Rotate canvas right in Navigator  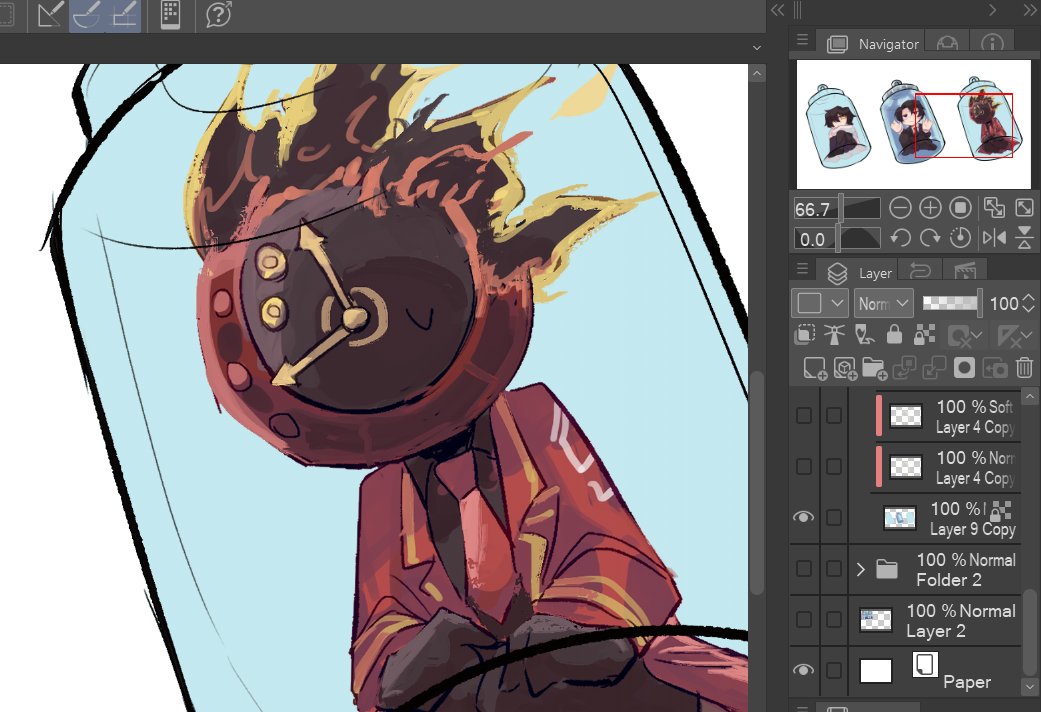pyautogui.click(x=929, y=238)
